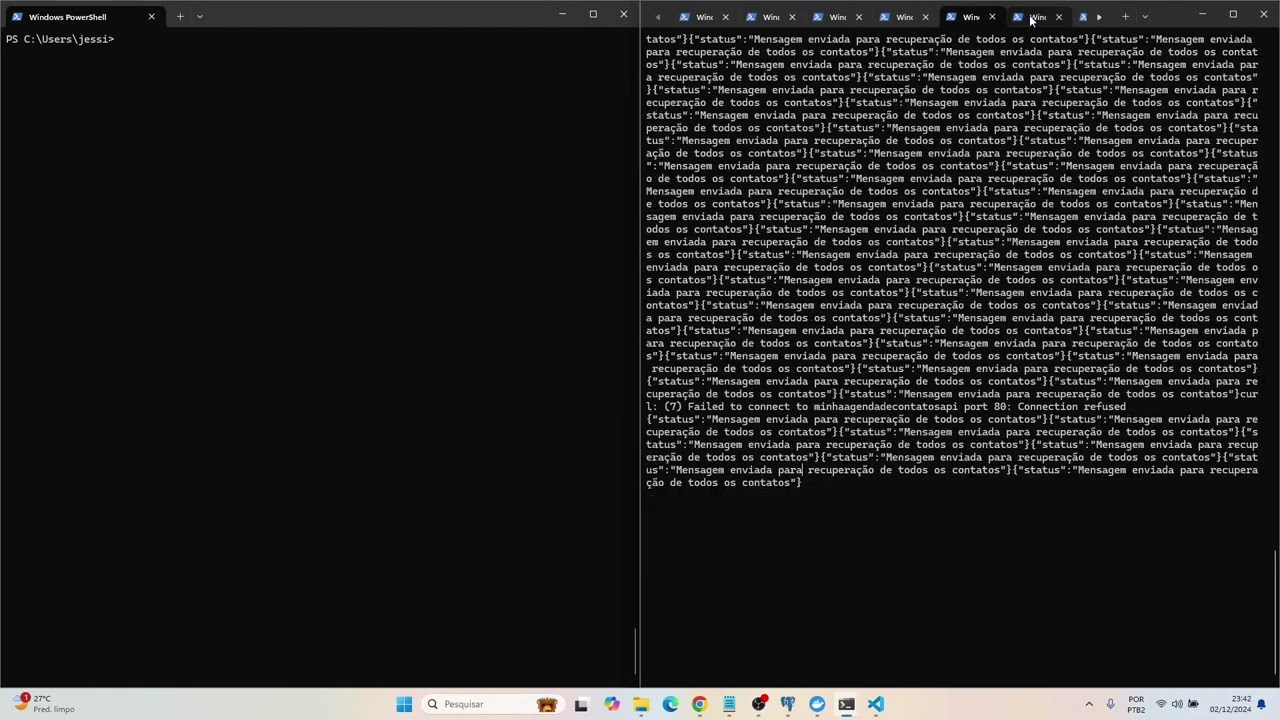Open the weather widget showing 27°C
This screenshot has height=720, width=1280.
pos(45,704)
